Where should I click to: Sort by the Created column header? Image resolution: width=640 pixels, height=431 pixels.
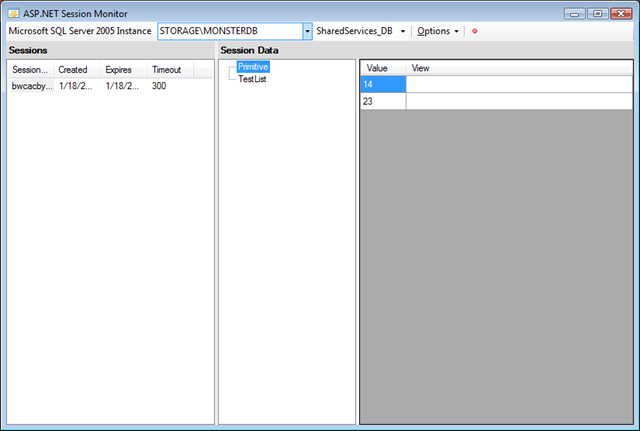pyautogui.click(x=77, y=70)
